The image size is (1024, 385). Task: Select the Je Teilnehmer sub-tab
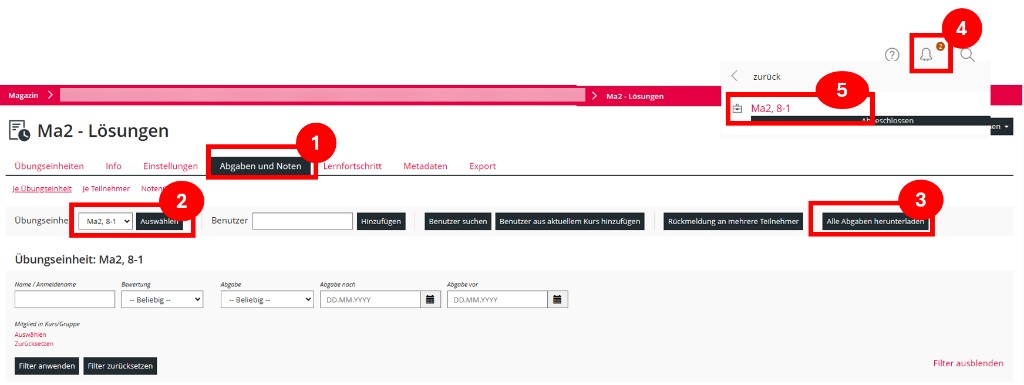106,189
